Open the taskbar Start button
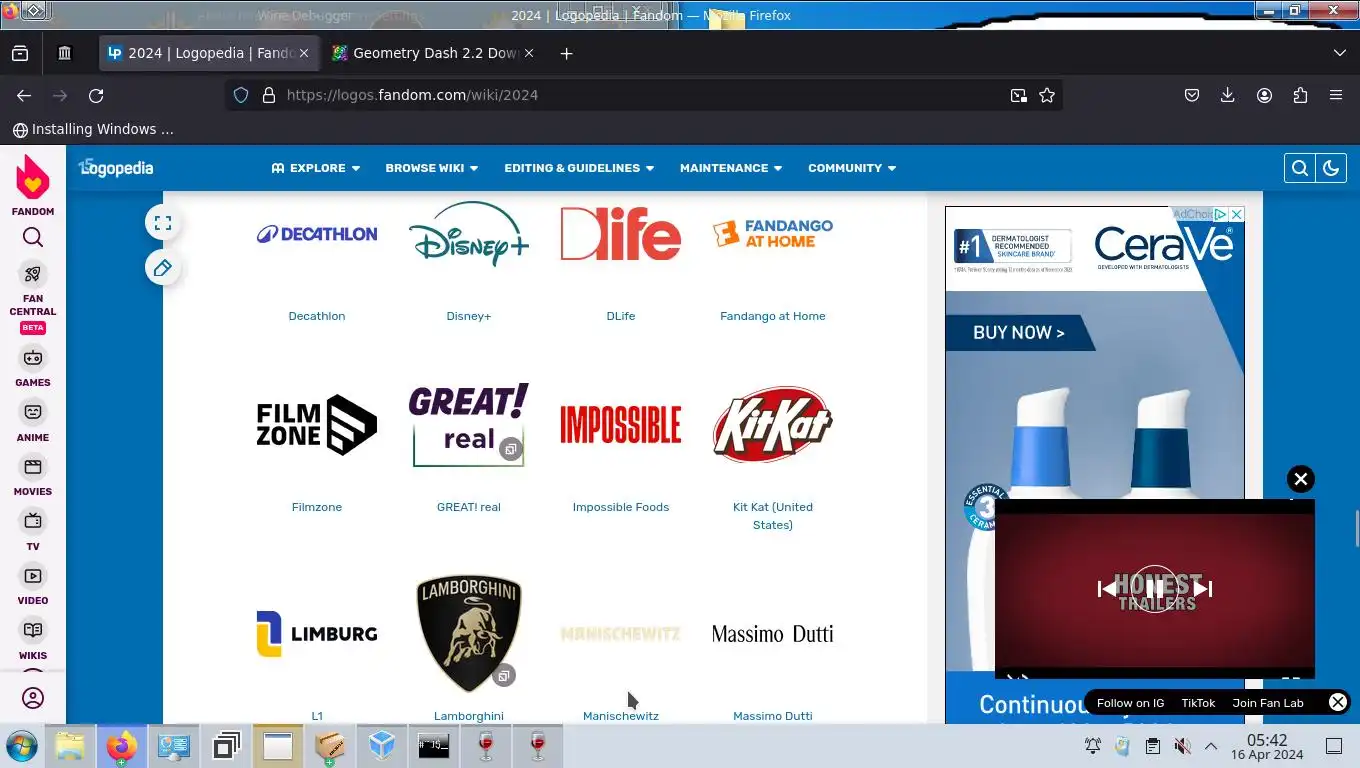Viewport: 1360px width, 768px height. coord(21,746)
